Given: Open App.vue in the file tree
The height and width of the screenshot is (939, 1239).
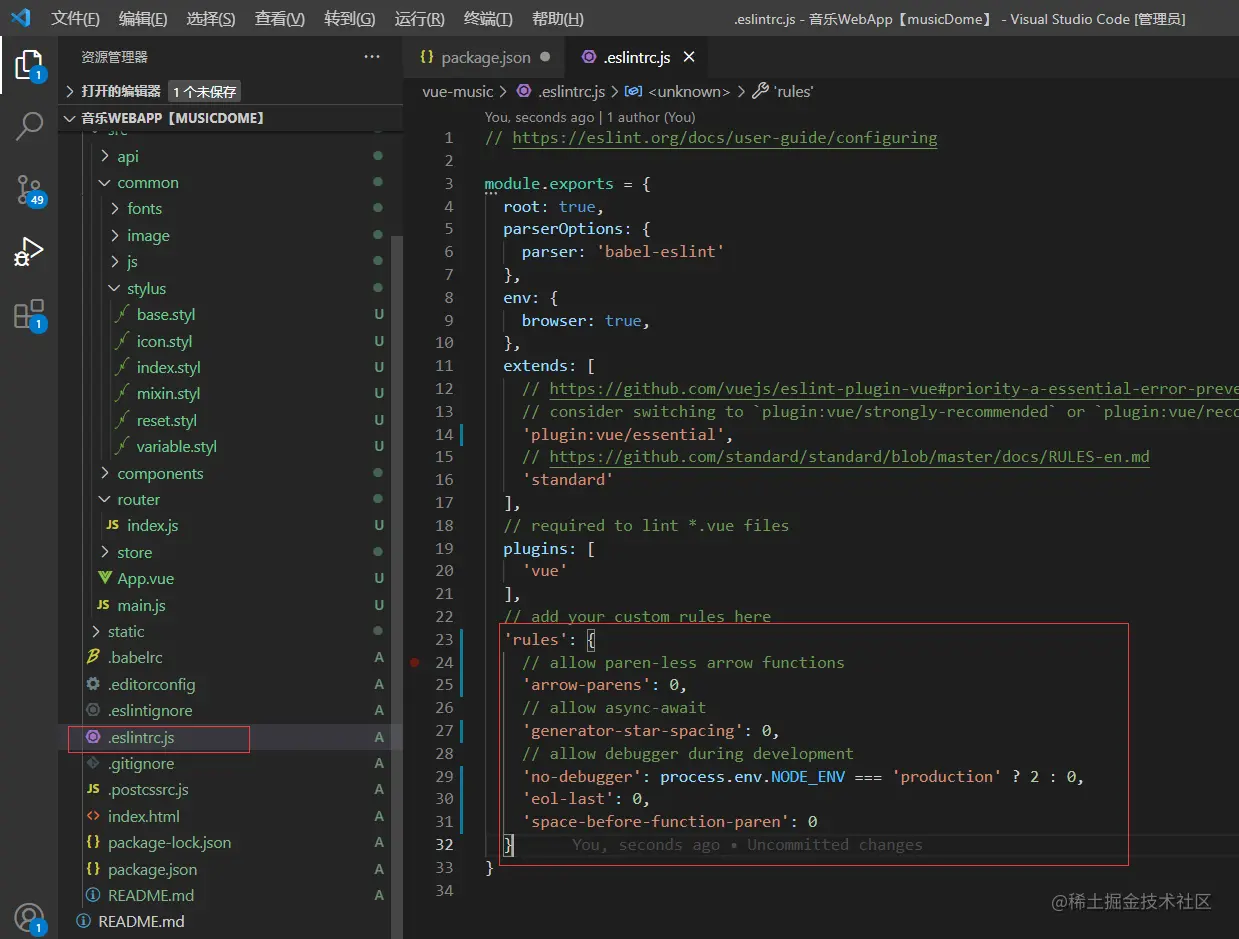Looking at the screenshot, I should [145, 578].
